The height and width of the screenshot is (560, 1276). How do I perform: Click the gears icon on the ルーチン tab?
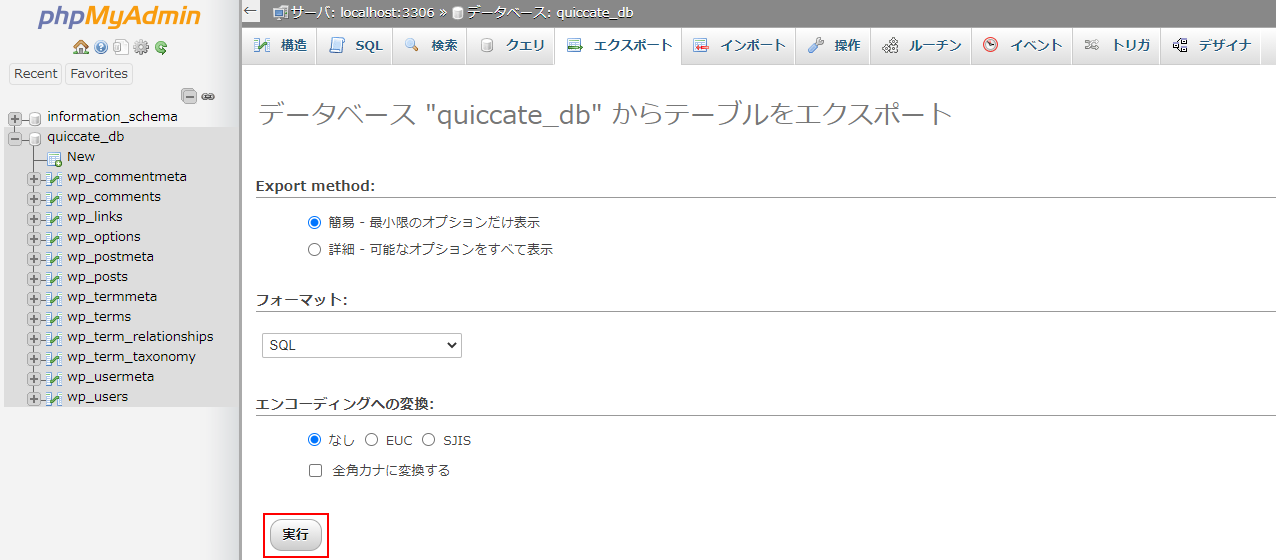890,45
